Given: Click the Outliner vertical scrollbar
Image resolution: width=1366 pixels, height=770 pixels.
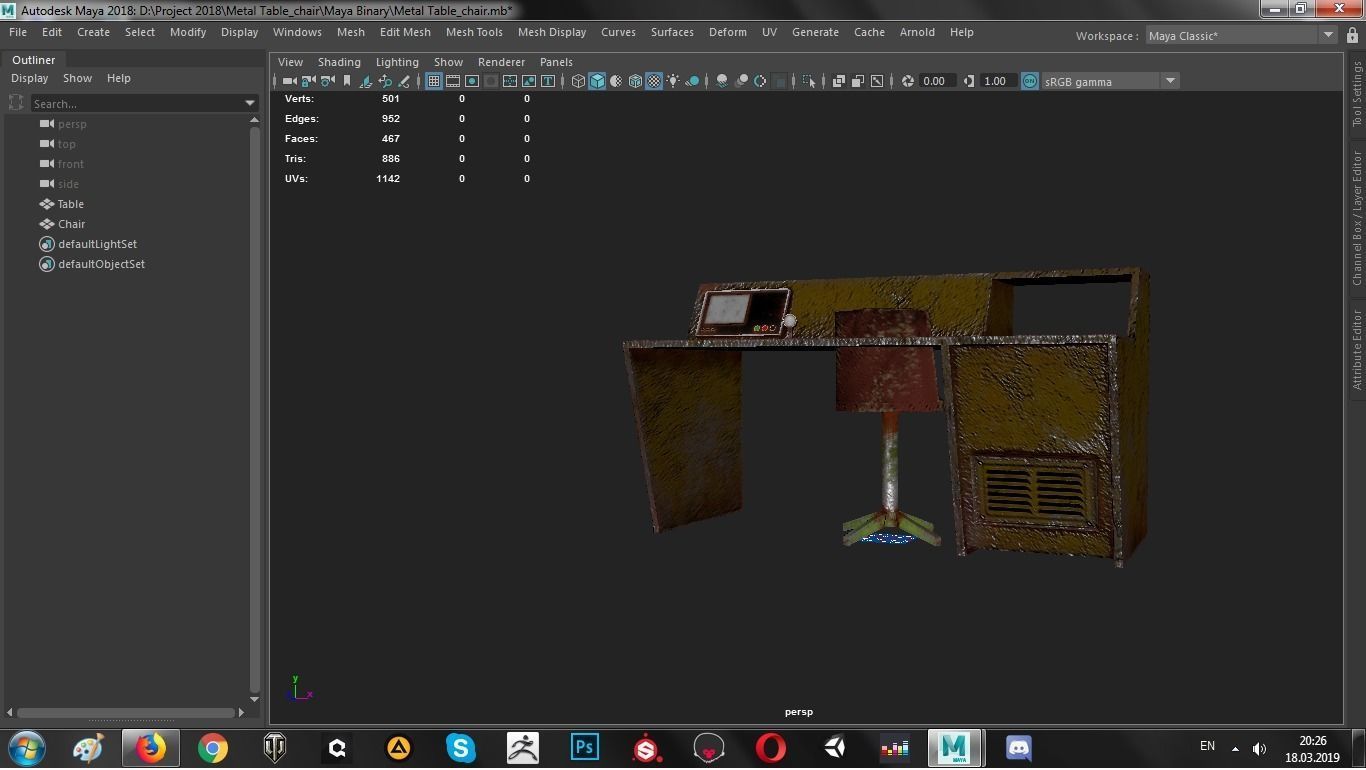Looking at the screenshot, I should pyautogui.click(x=254, y=409).
